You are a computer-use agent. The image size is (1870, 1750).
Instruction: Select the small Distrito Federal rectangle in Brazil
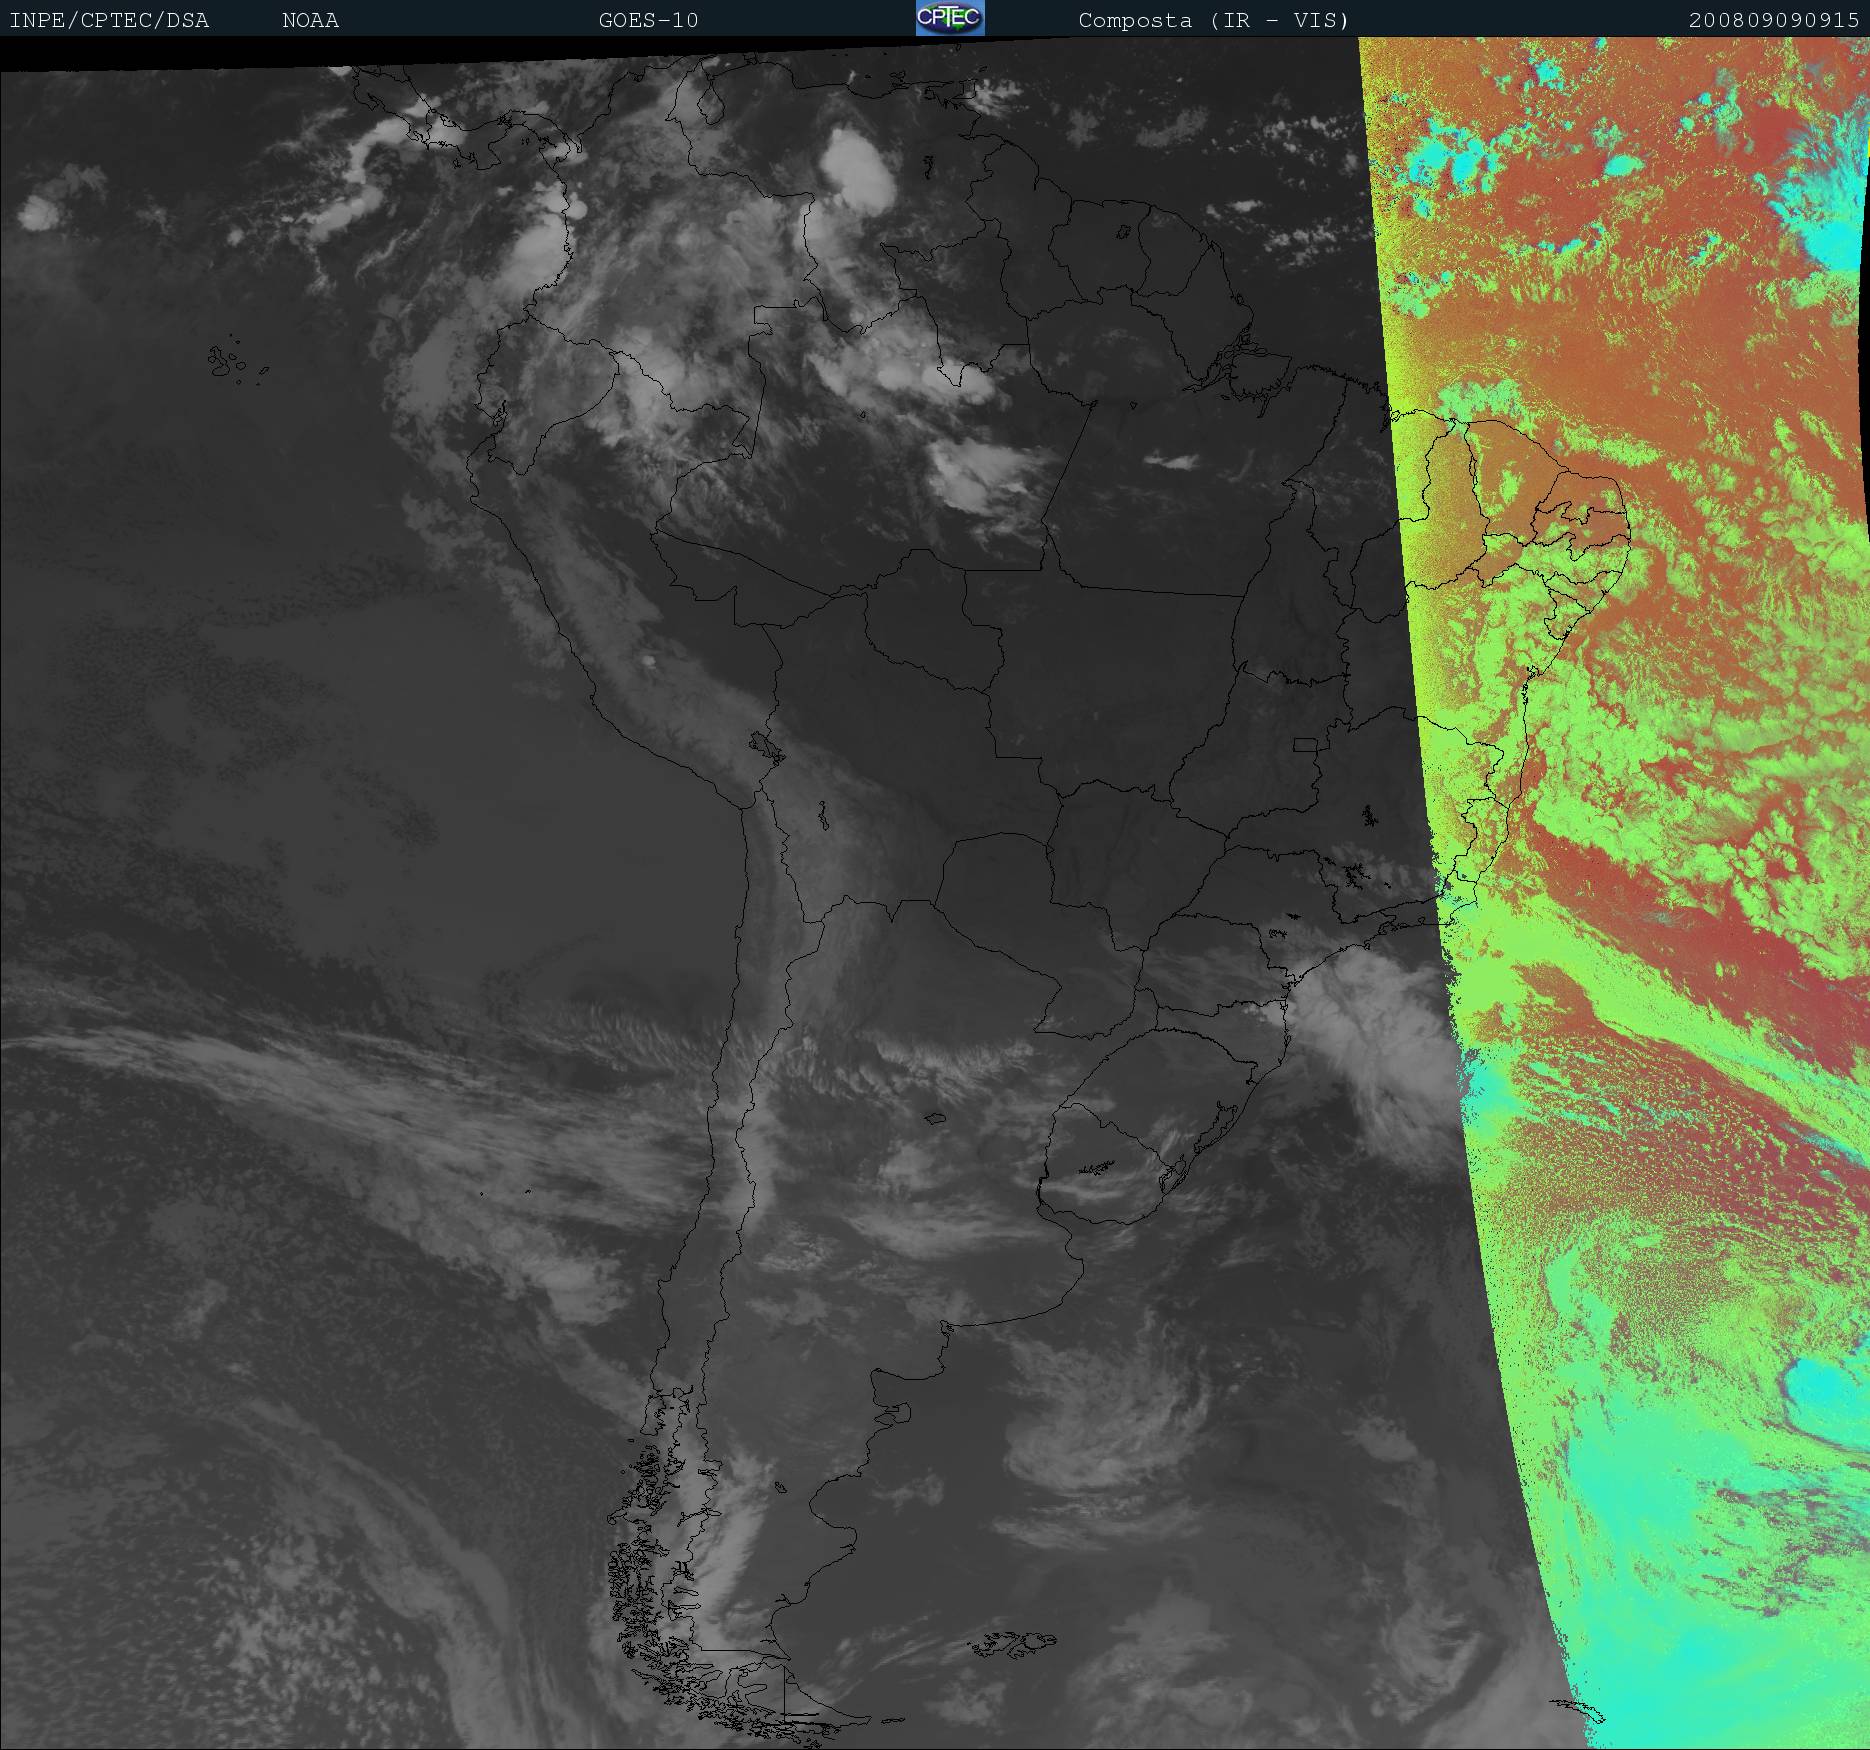pyautogui.click(x=1305, y=744)
